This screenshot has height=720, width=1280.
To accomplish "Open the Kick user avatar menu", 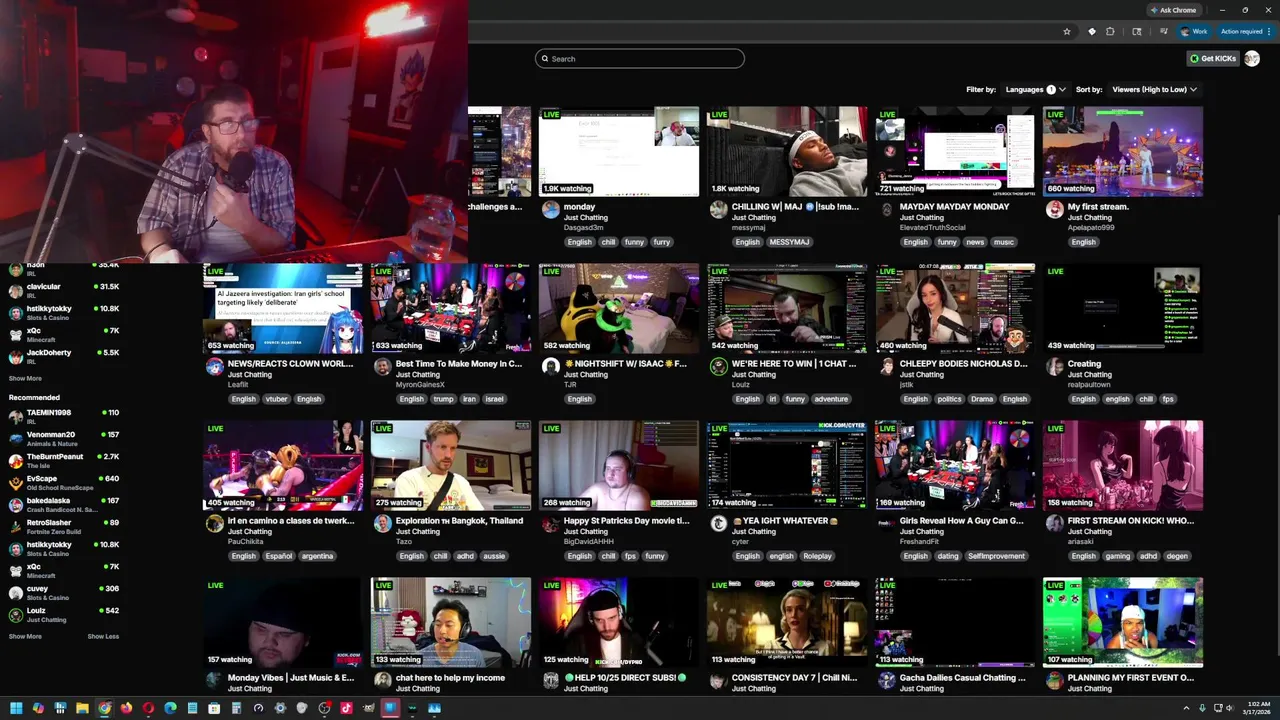I will (x=1252, y=58).
